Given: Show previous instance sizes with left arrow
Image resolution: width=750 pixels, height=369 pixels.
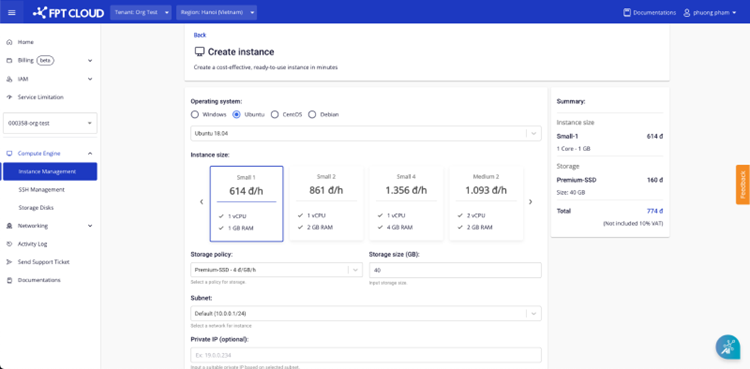Looking at the screenshot, I should (x=201, y=202).
